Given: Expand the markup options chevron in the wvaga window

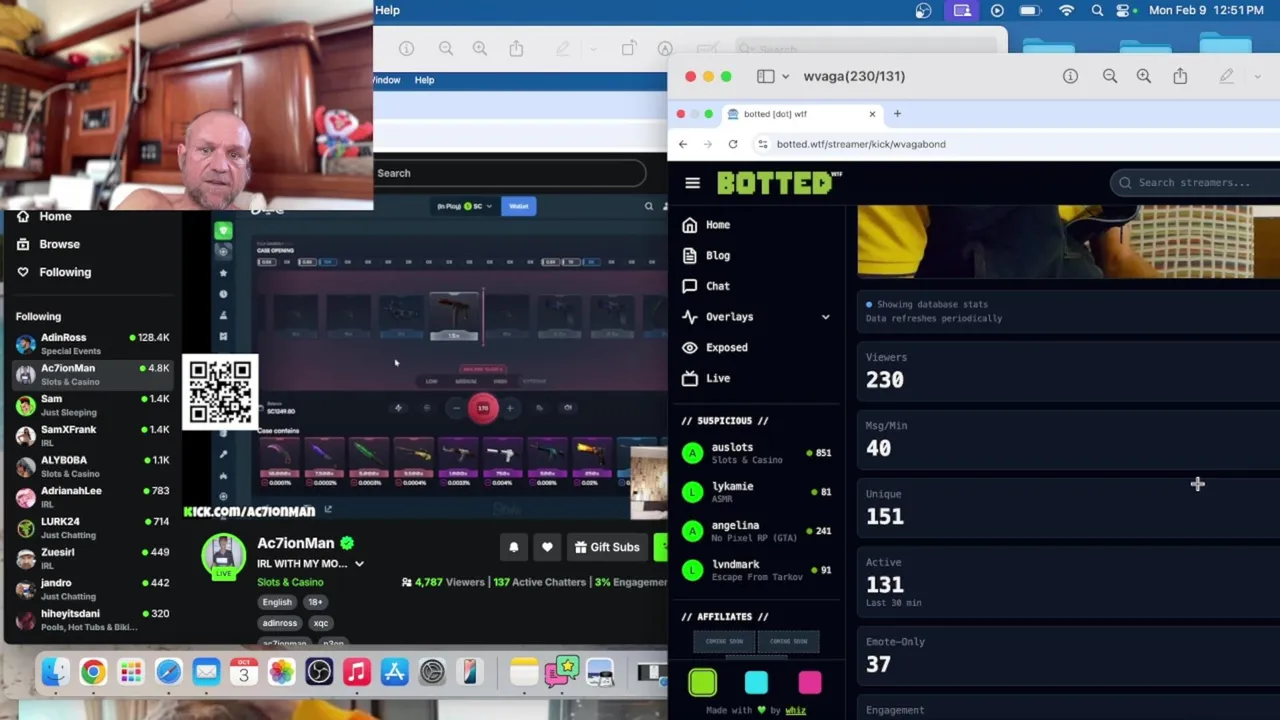Looking at the screenshot, I should click(x=1257, y=76).
